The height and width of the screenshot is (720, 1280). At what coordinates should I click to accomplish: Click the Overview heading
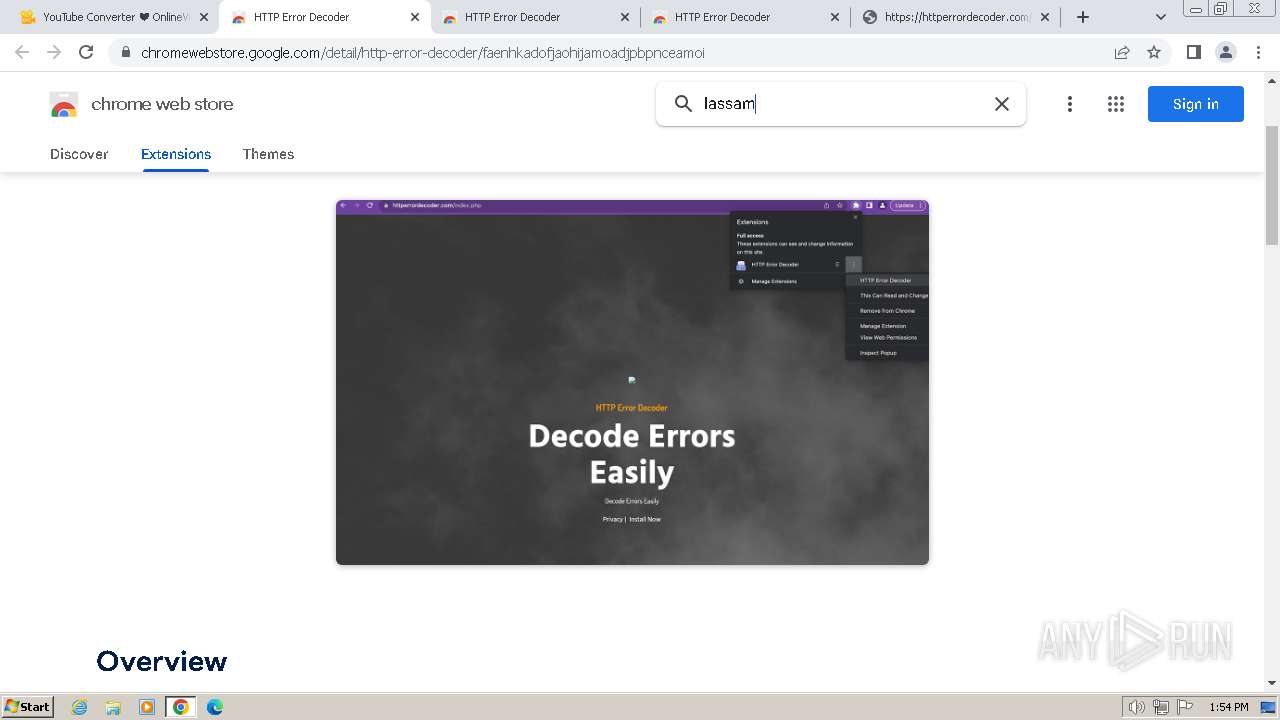pyautogui.click(x=162, y=661)
